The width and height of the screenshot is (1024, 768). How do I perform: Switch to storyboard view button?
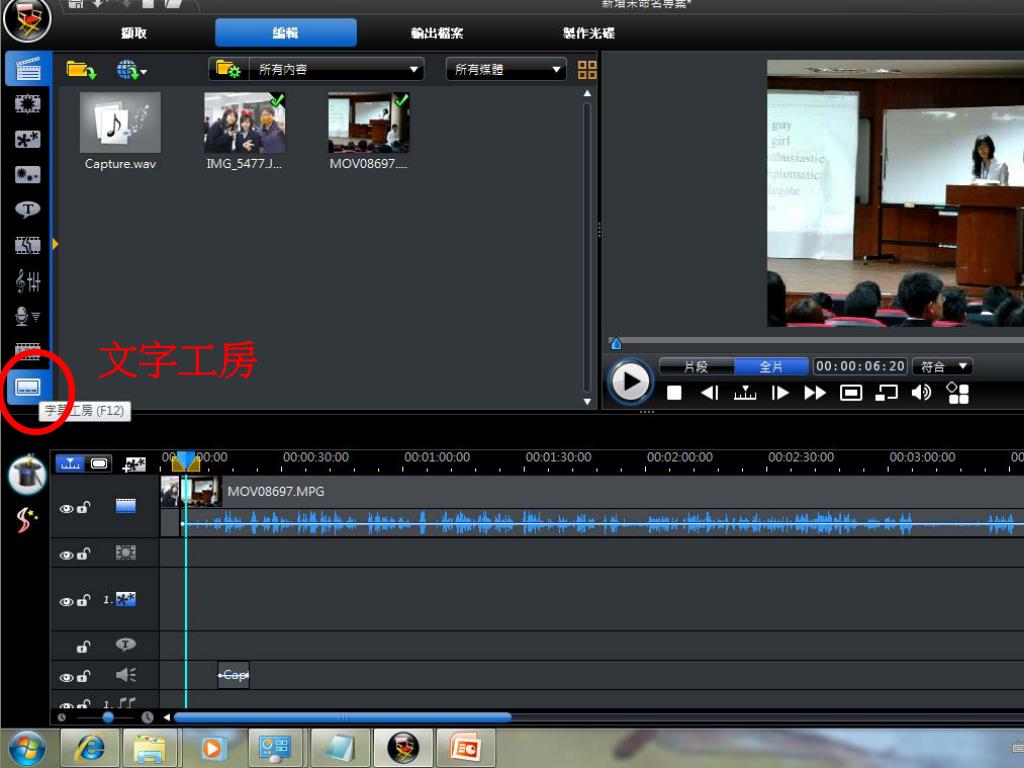tap(99, 464)
